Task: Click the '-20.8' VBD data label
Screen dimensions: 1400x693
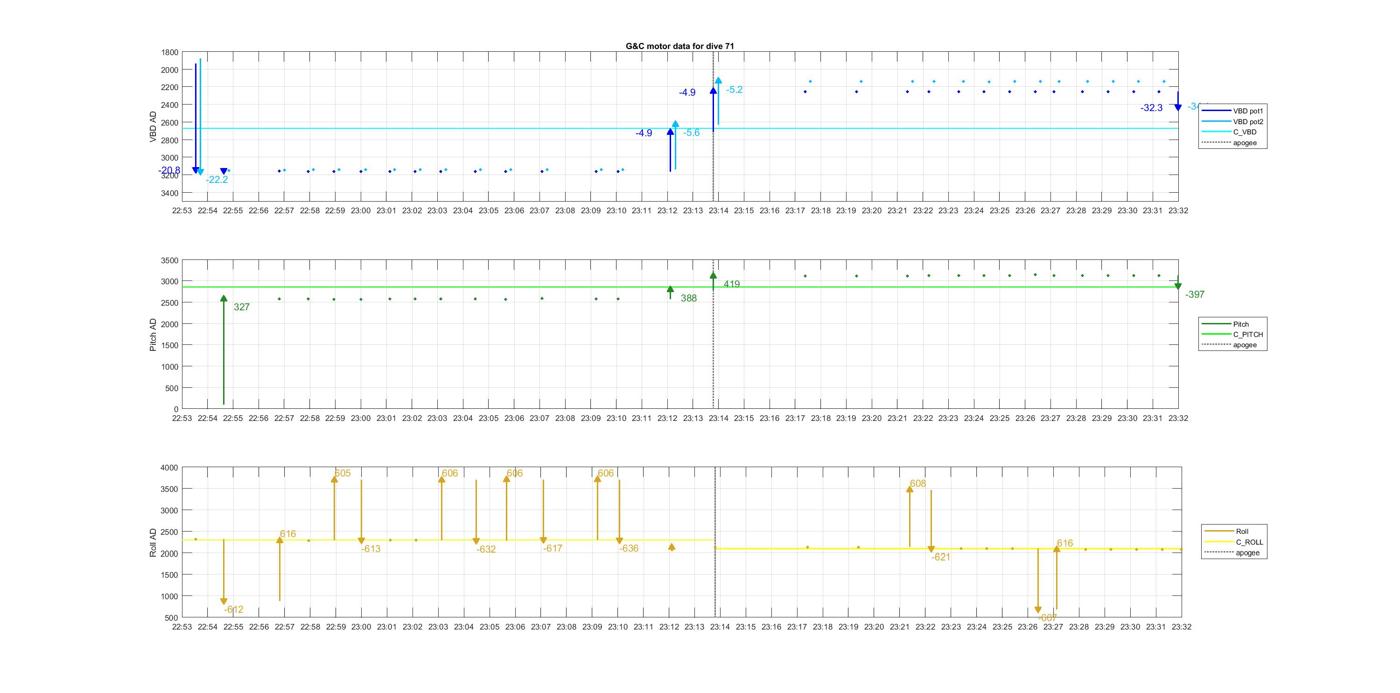Action: [169, 170]
